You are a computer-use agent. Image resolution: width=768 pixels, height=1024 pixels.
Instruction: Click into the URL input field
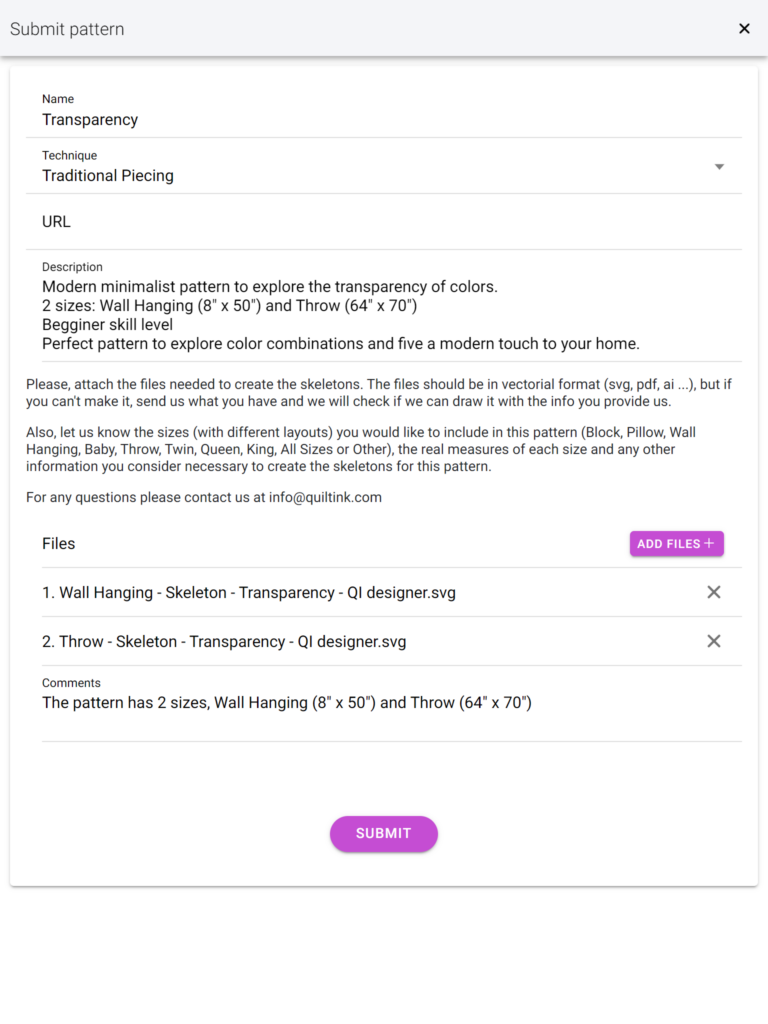click(x=384, y=222)
